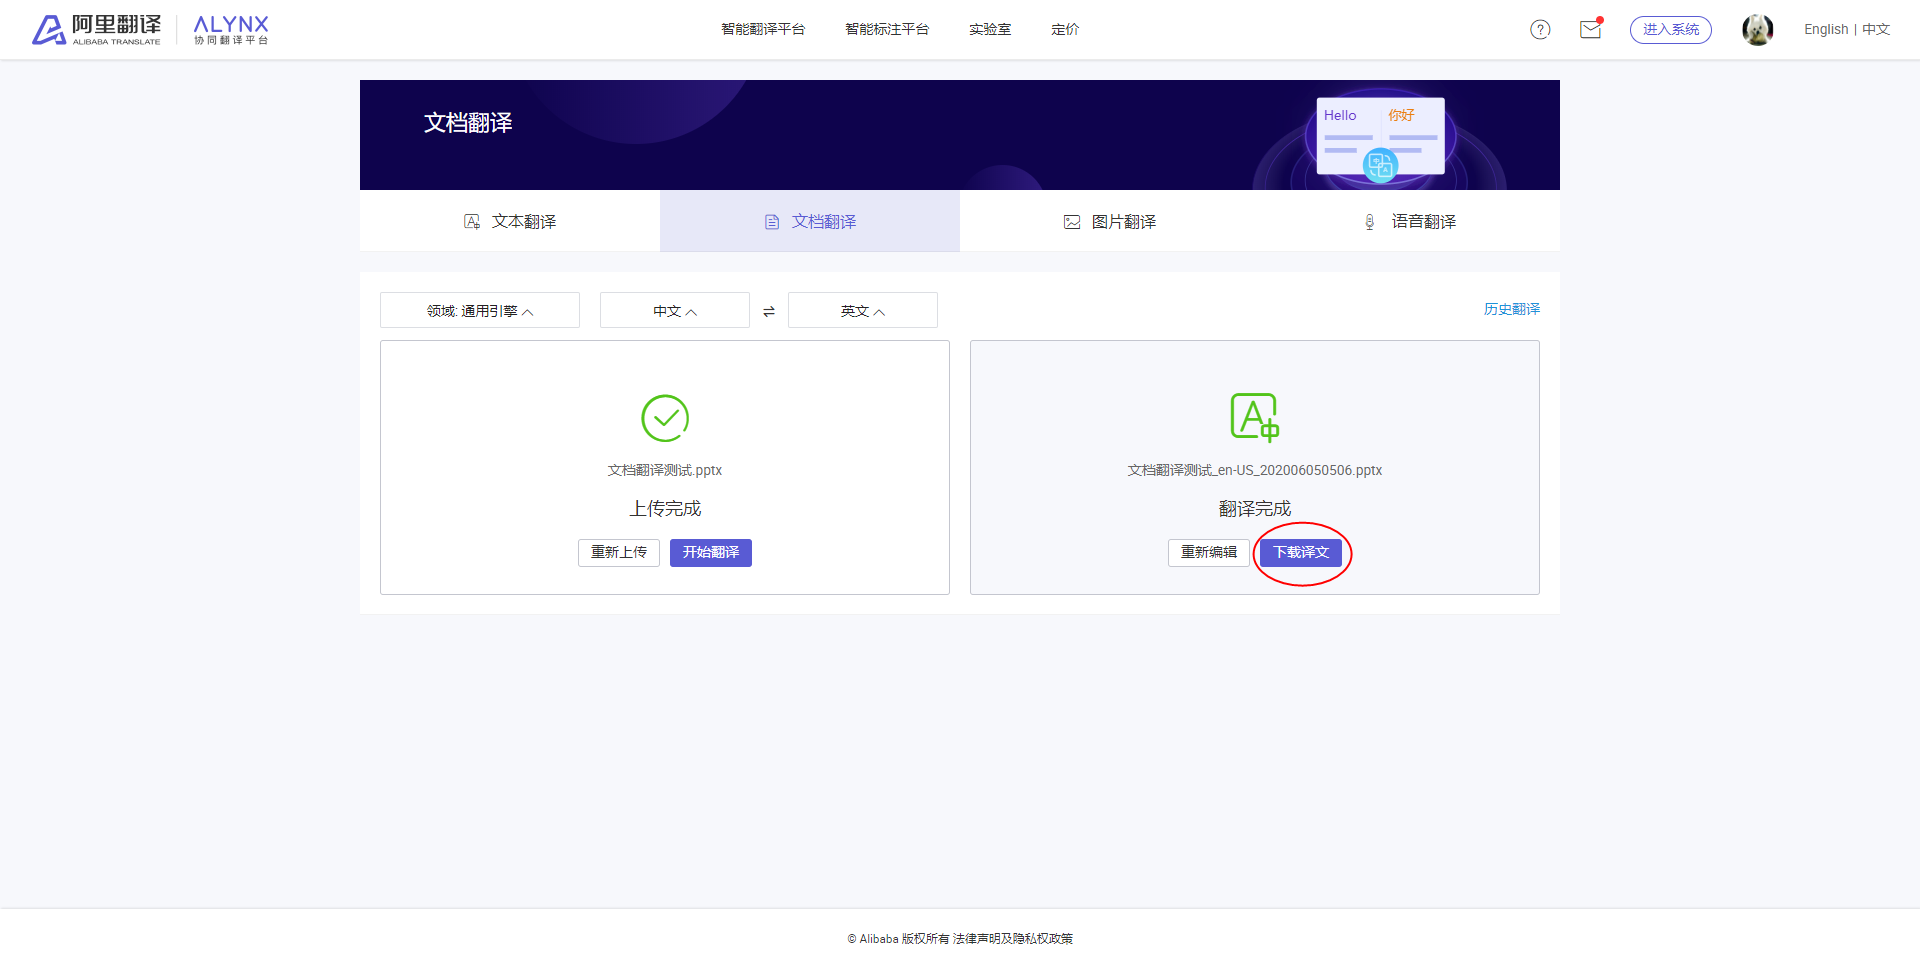Click the 重新编辑 button
The height and width of the screenshot is (969, 1920).
click(1209, 553)
